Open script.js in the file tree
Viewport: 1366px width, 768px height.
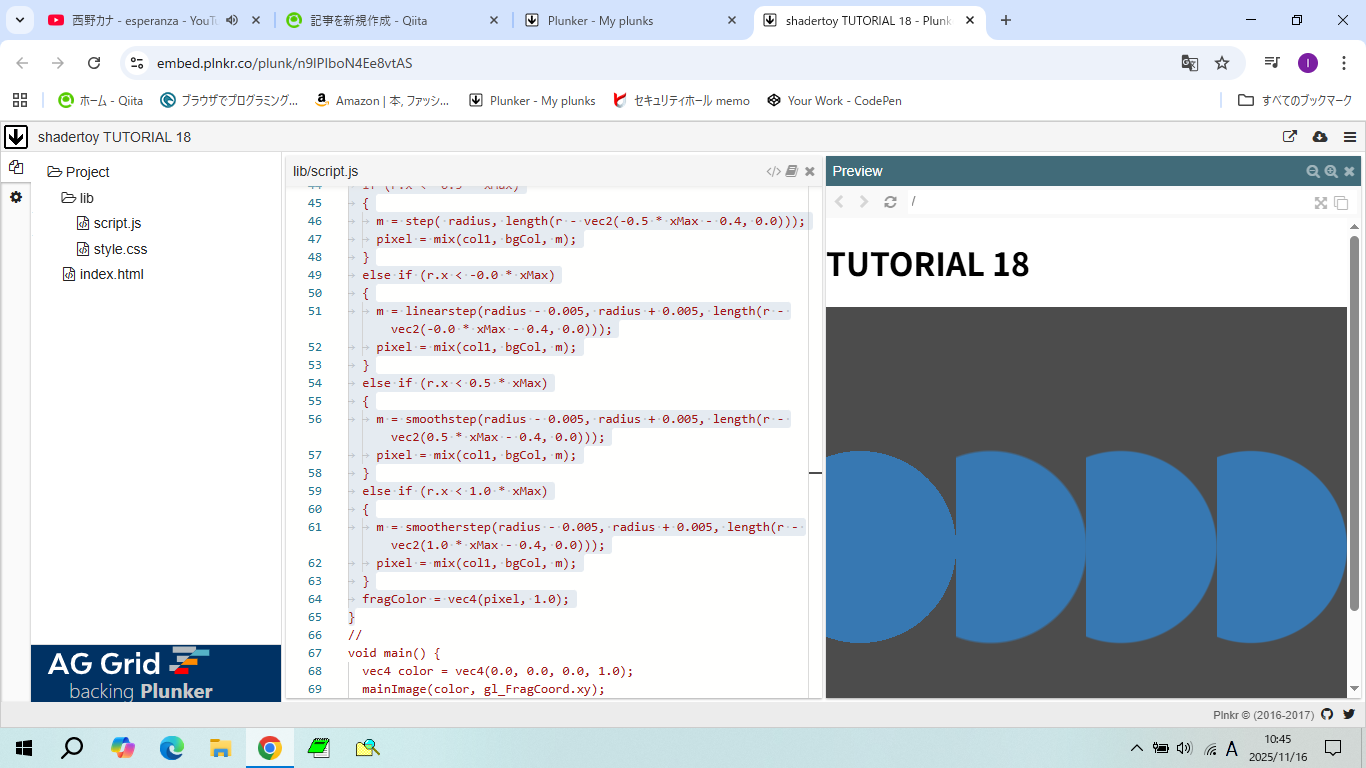pyautogui.click(x=110, y=223)
